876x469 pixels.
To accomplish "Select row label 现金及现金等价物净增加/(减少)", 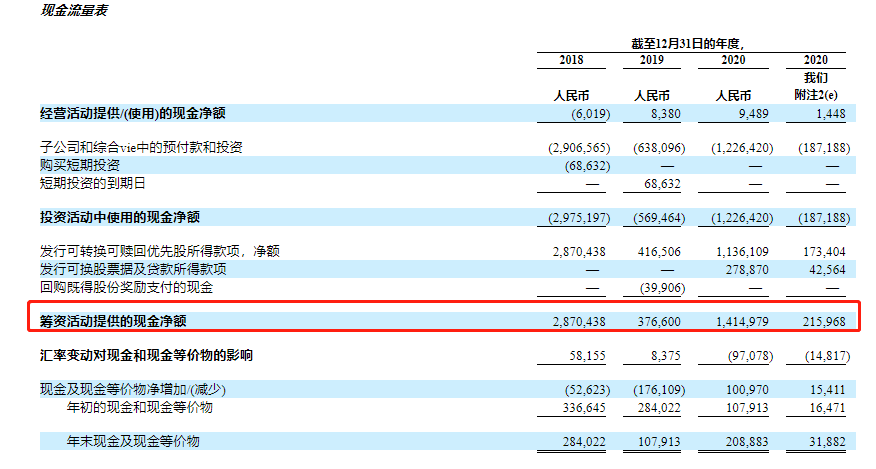I will tap(133, 389).
